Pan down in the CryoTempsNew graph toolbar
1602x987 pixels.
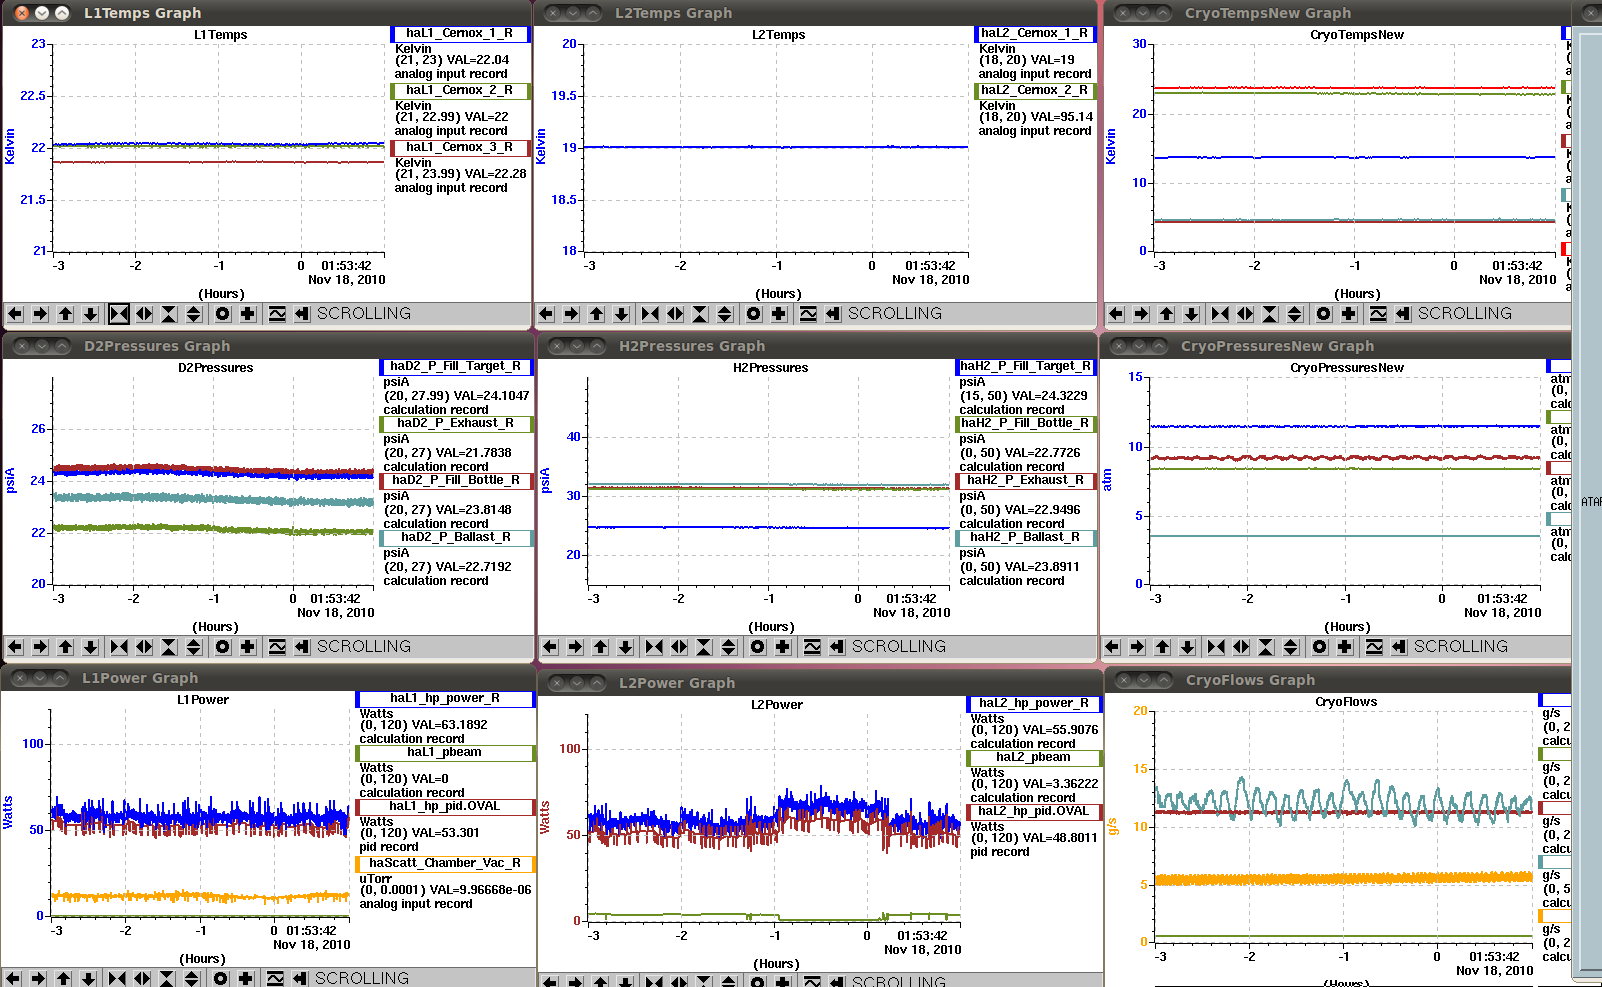[1192, 314]
